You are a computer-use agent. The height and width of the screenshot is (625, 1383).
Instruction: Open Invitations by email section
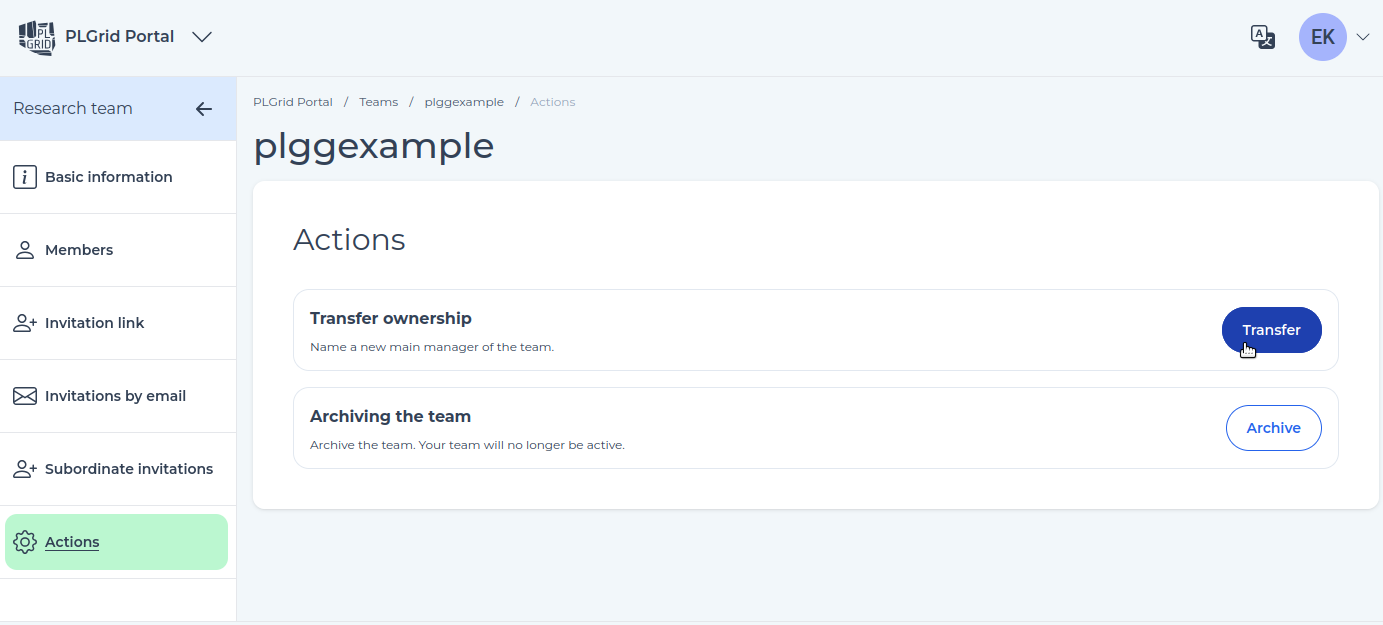point(118,396)
